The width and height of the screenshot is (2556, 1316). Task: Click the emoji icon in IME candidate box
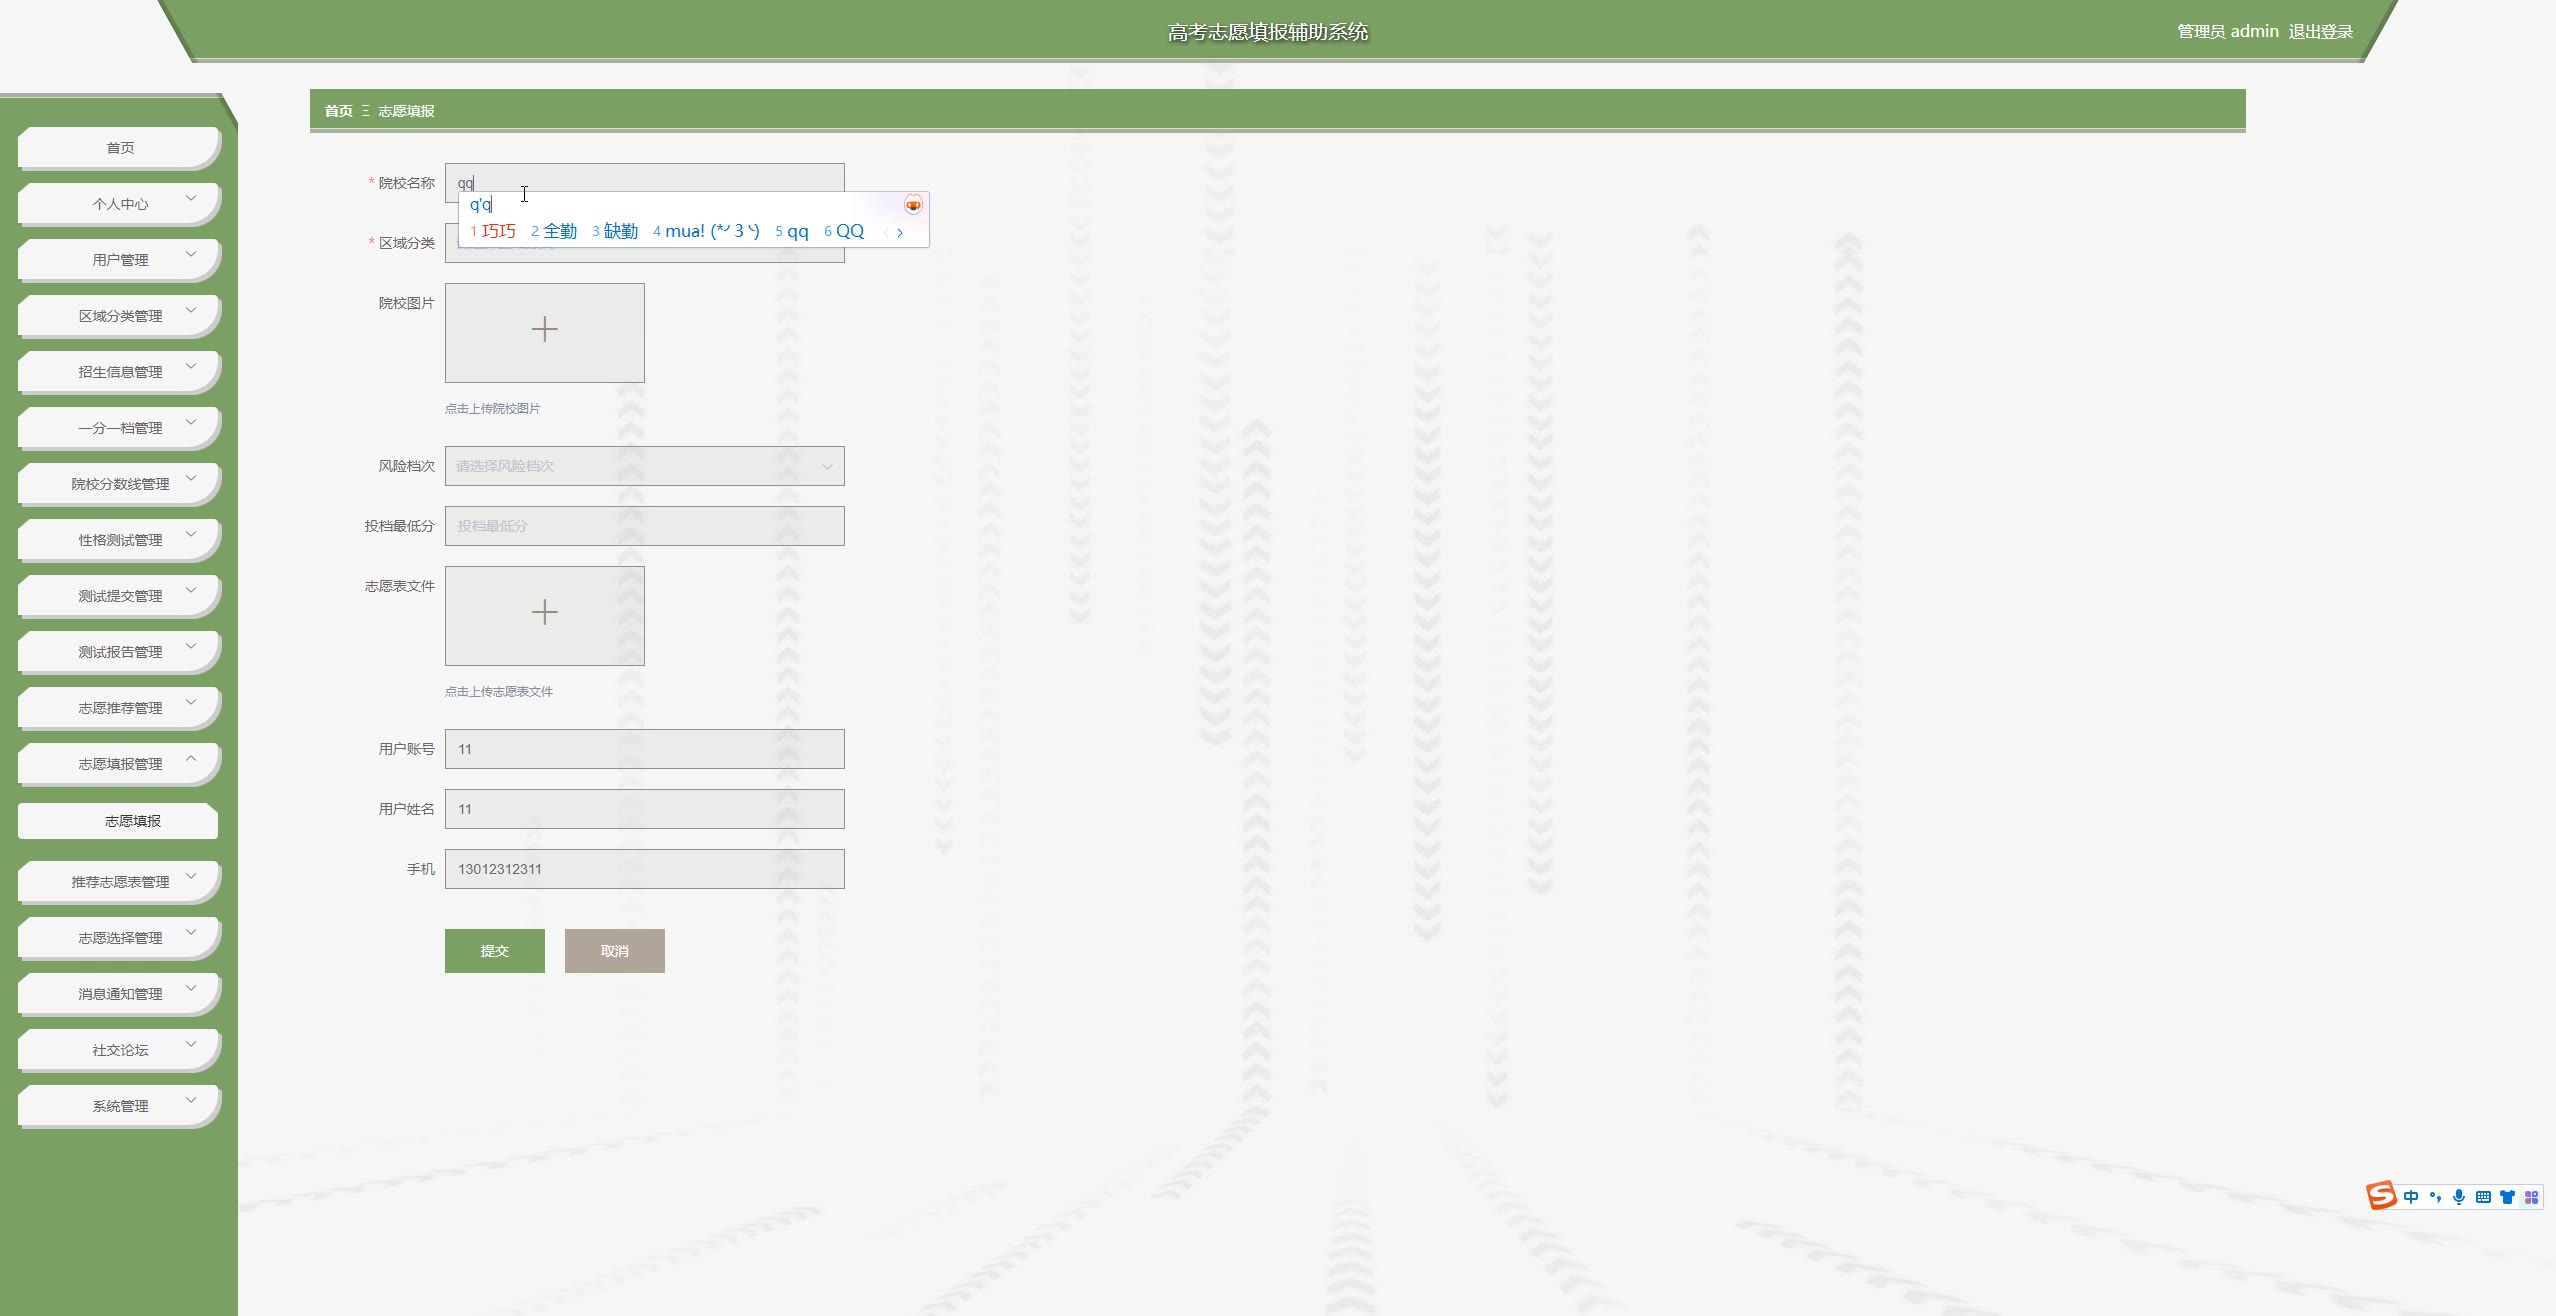913,205
